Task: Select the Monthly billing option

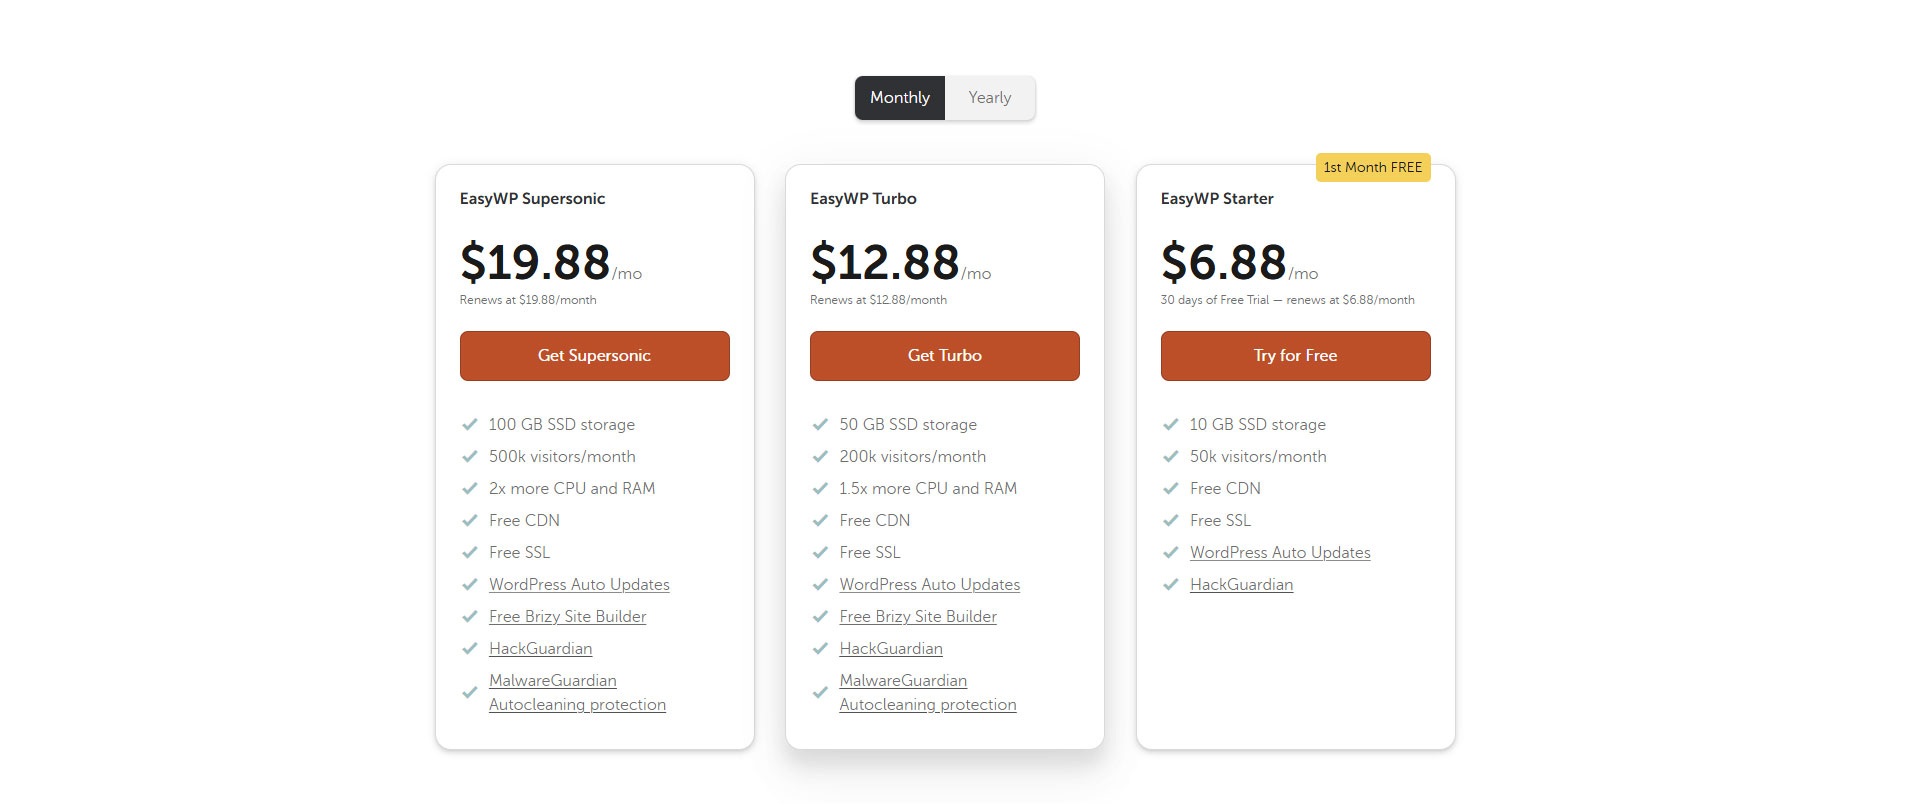Action: click(900, 98)
